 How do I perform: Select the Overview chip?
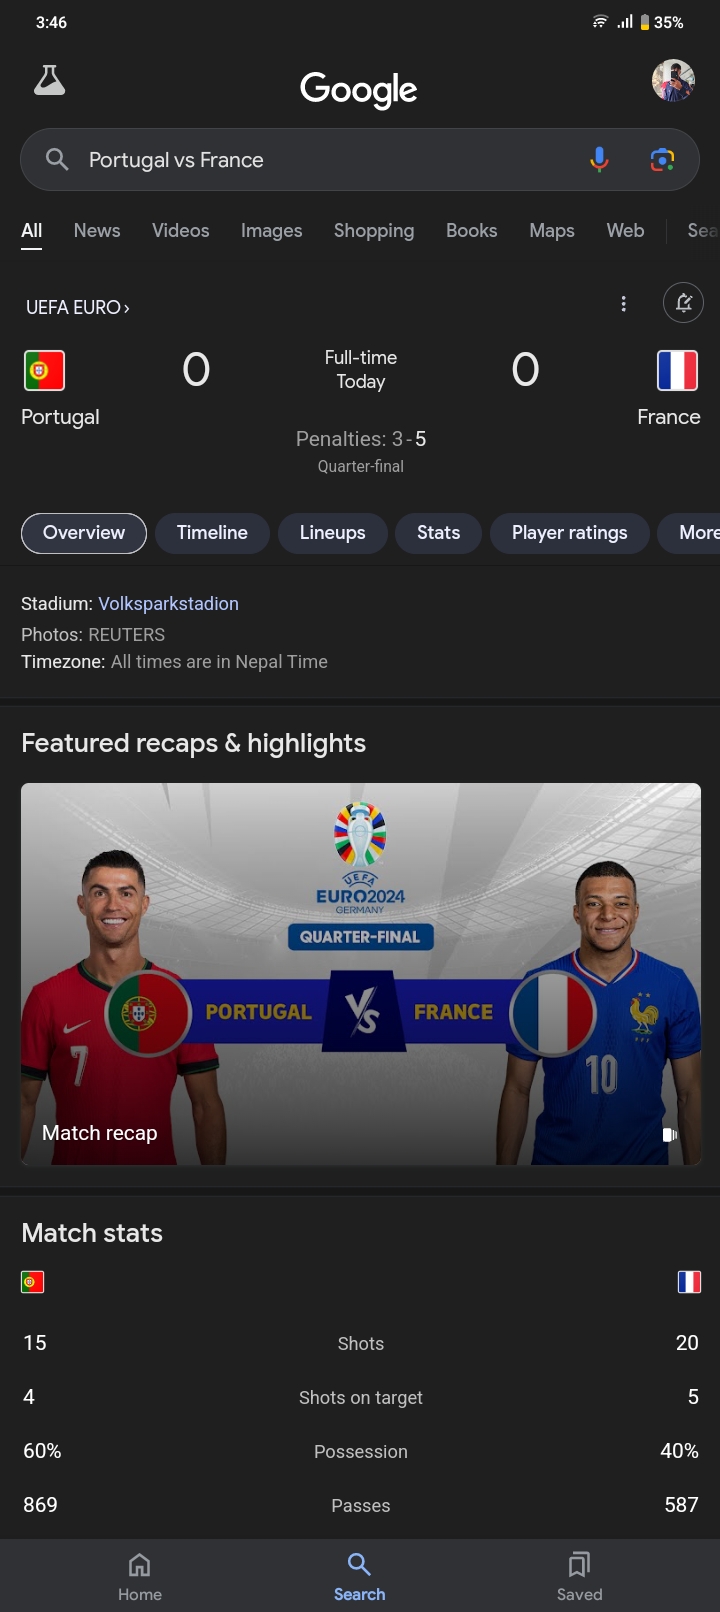(84, 533)
